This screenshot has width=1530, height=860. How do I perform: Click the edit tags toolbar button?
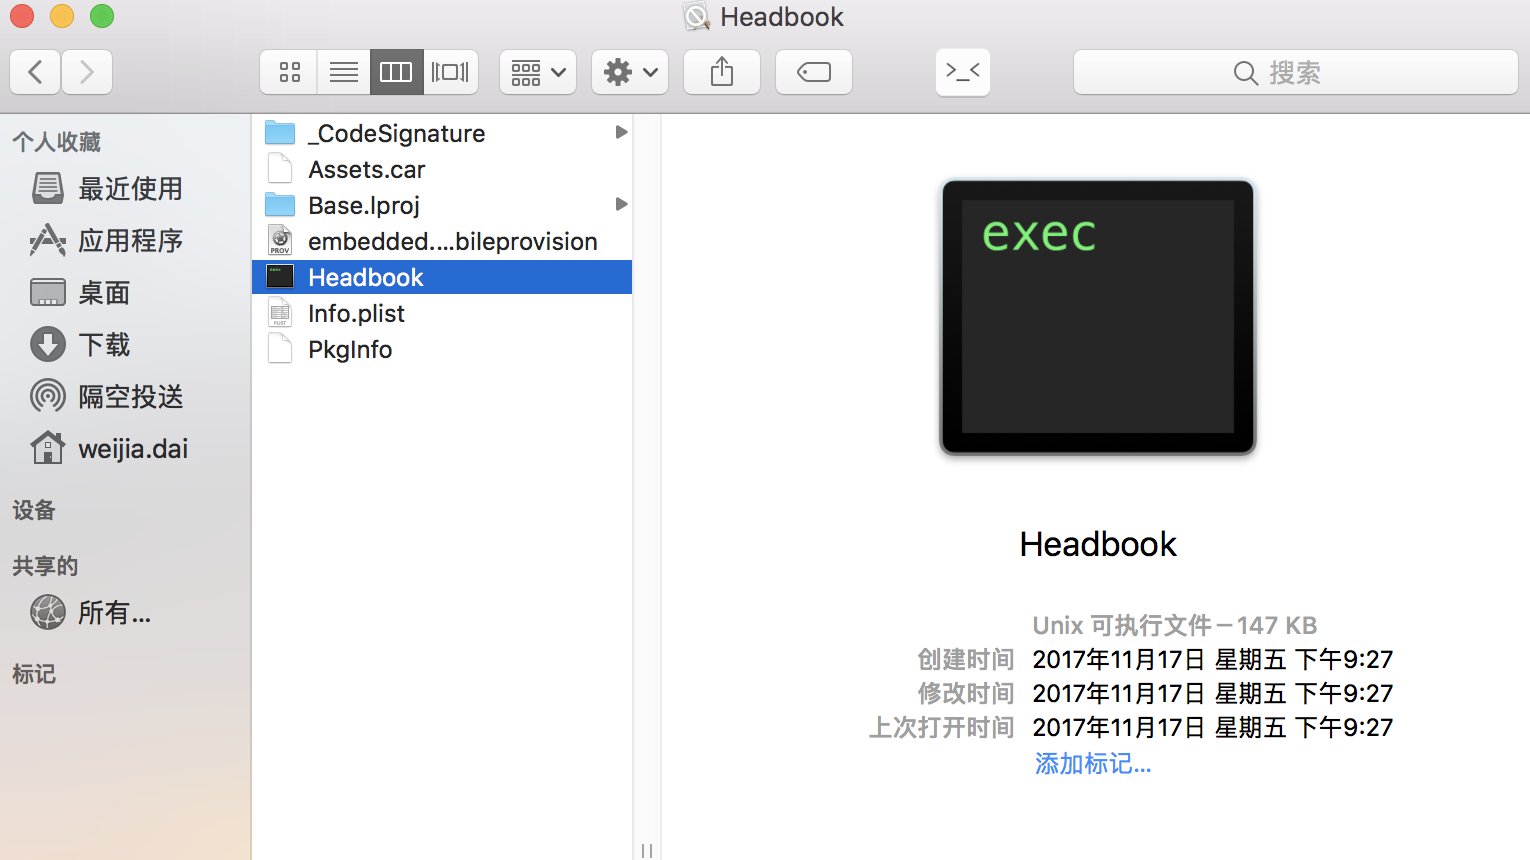point(814,72)
